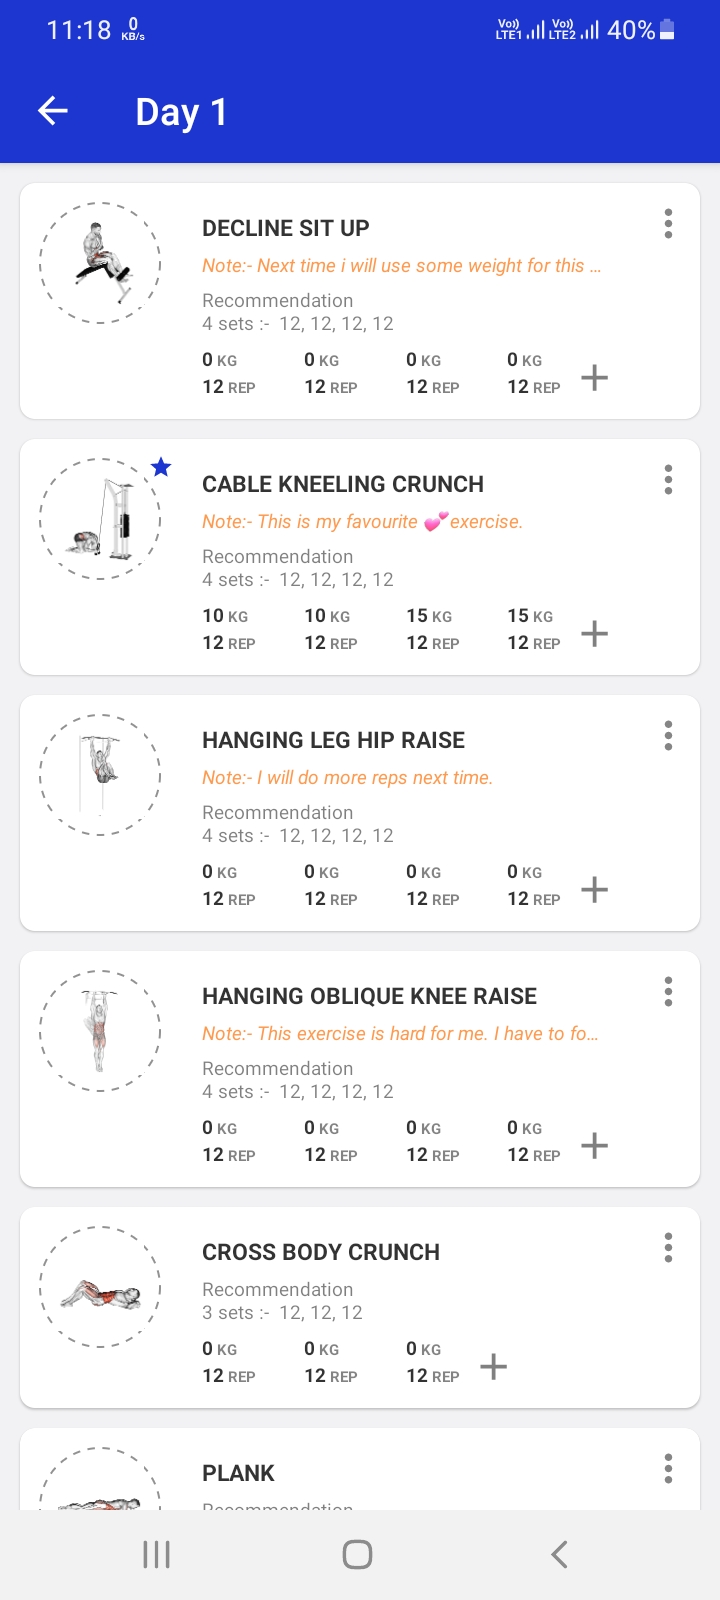Open options menu for Cross Body Crunch

click(x=668, y=1248)
